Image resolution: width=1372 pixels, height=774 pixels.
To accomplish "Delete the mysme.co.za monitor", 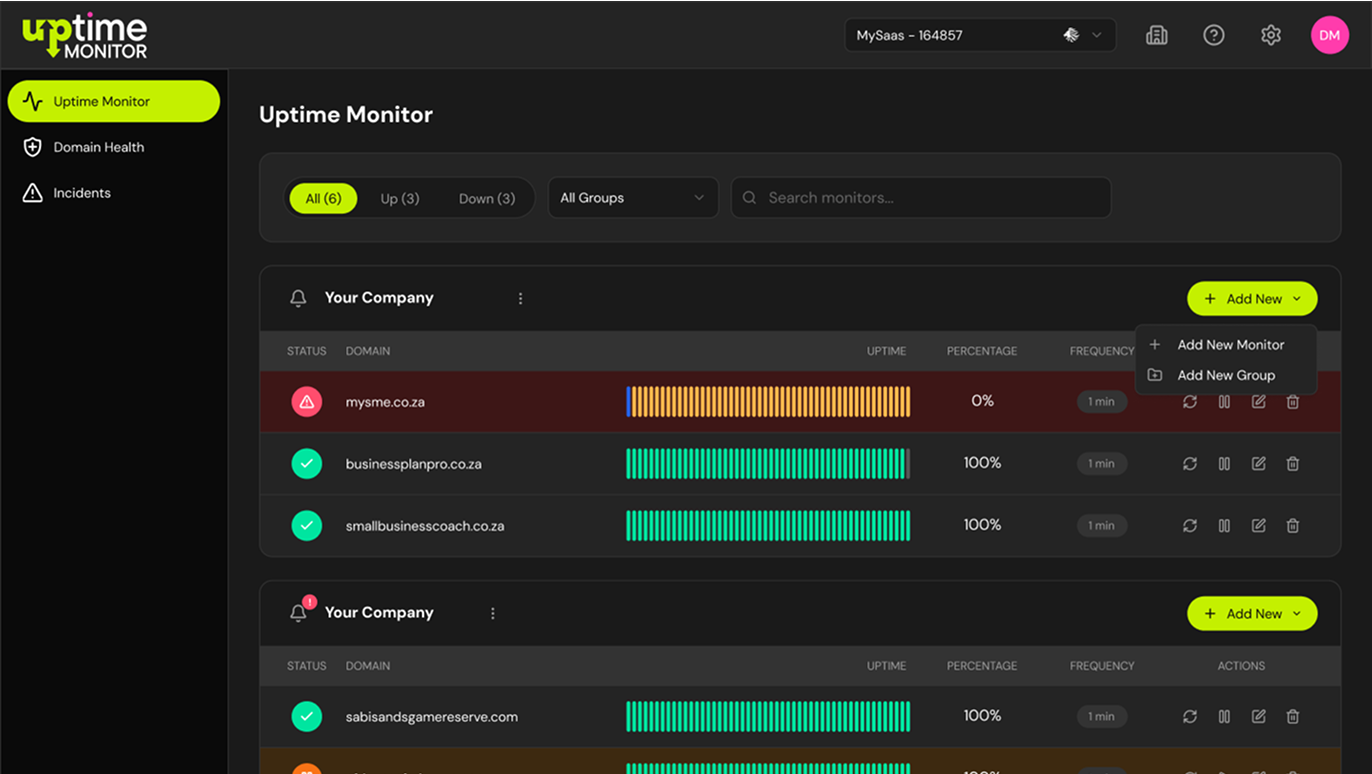I will (1292, 402).
